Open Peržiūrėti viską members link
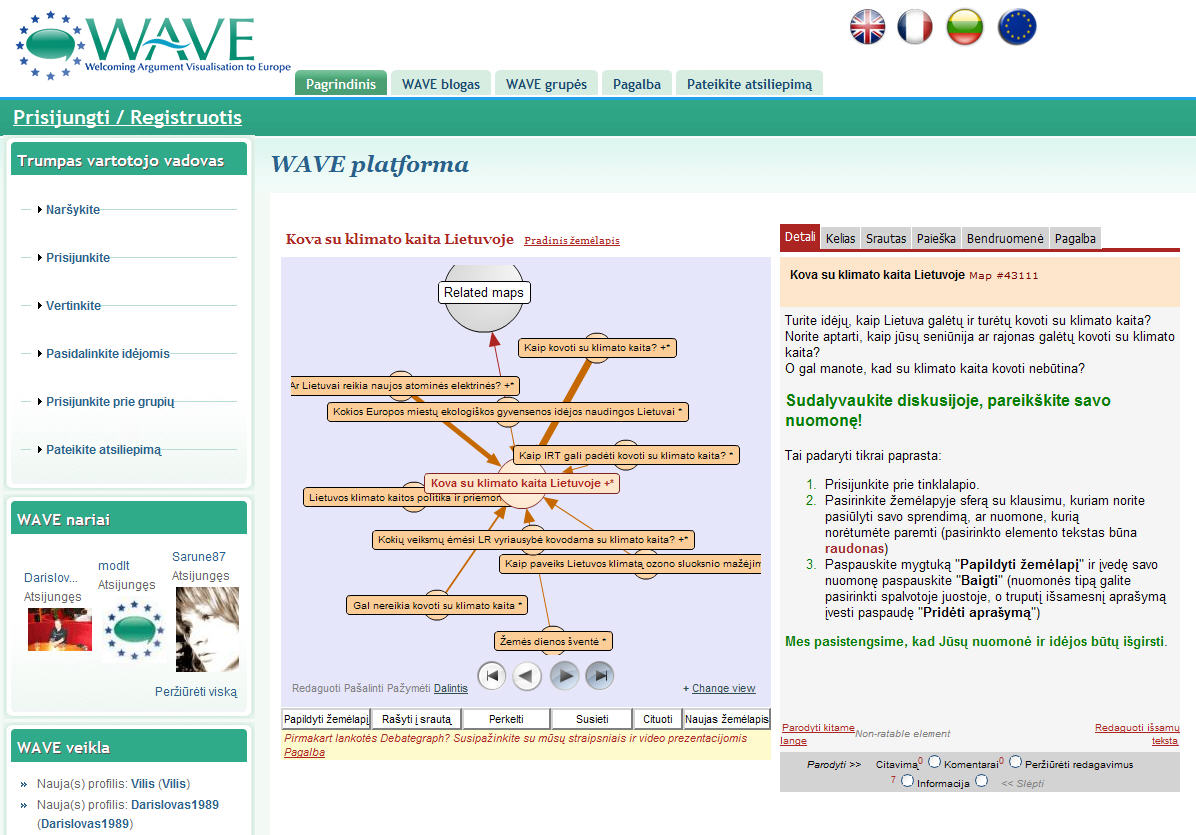The height and width of the screenshot is (835, 1196). [196, 692]
